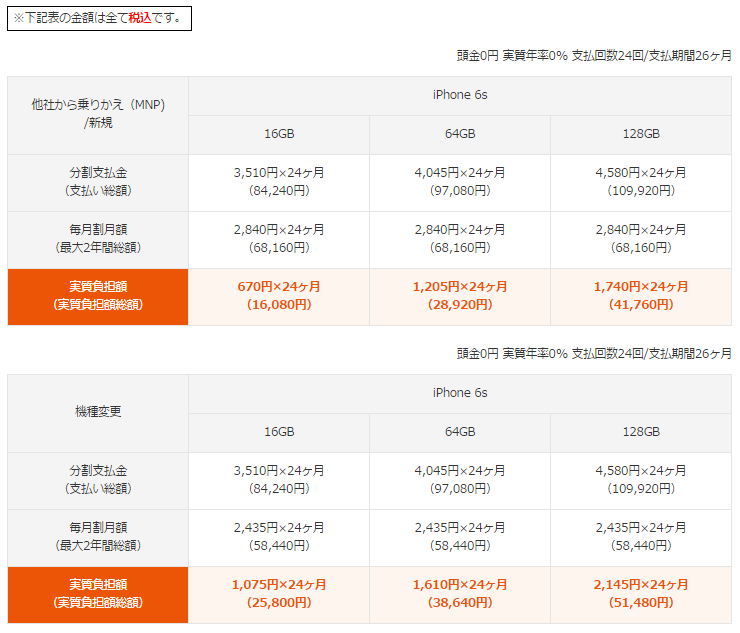Screen dimensions: 740x633
Task: Select the 16GB column header in MNP table
Action: click(279, 135)
